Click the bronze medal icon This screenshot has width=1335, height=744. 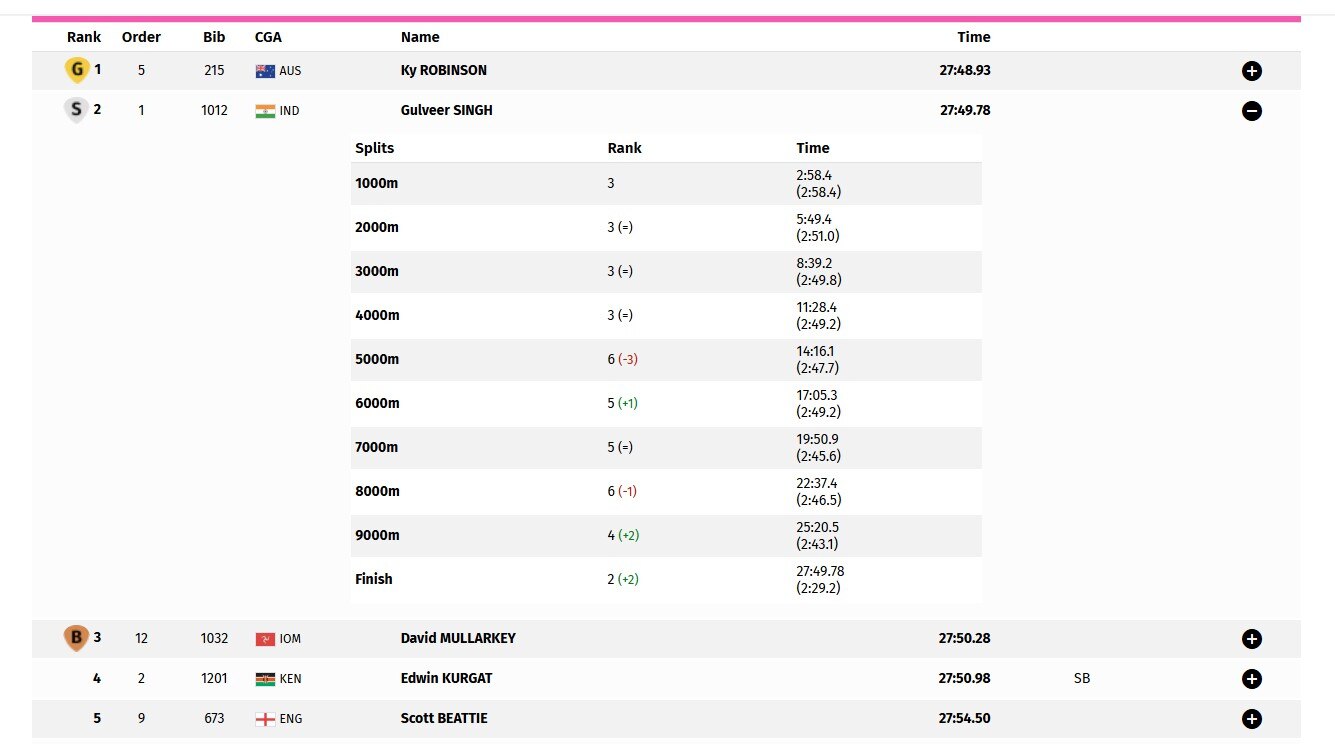76,638
